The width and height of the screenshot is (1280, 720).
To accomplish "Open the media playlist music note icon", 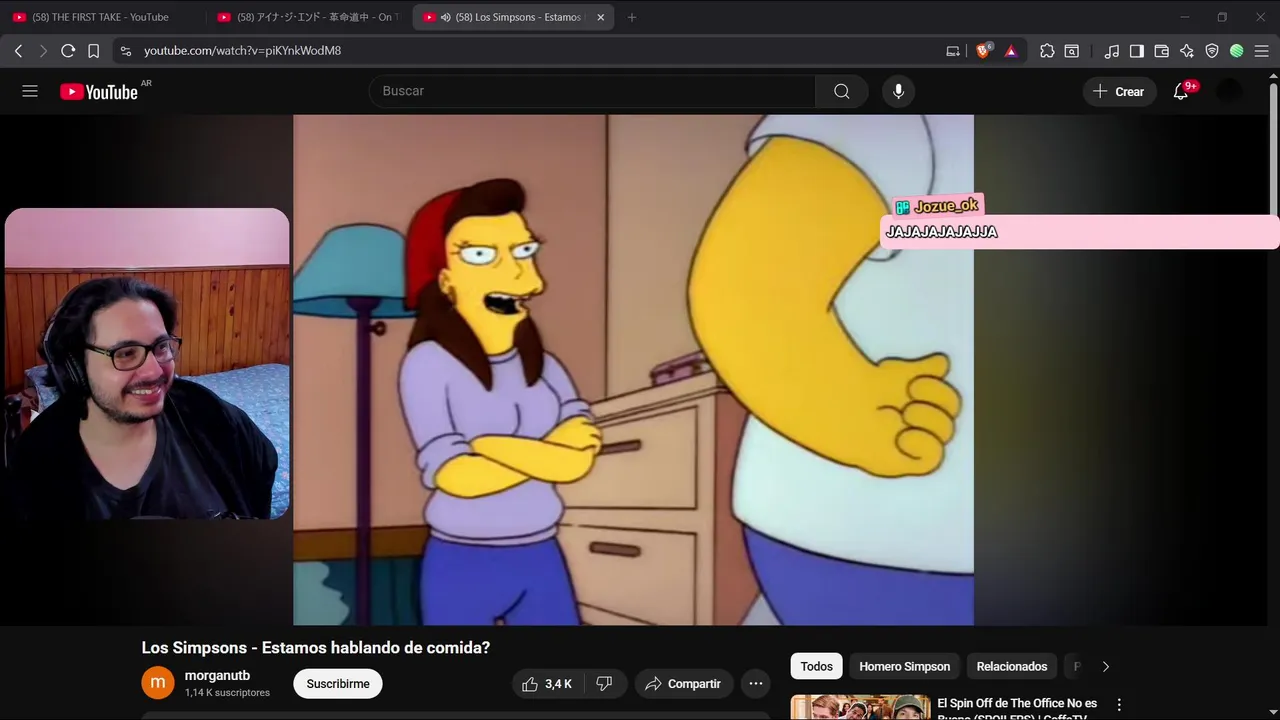I will pyautogui.click(x=1112, y=51).
